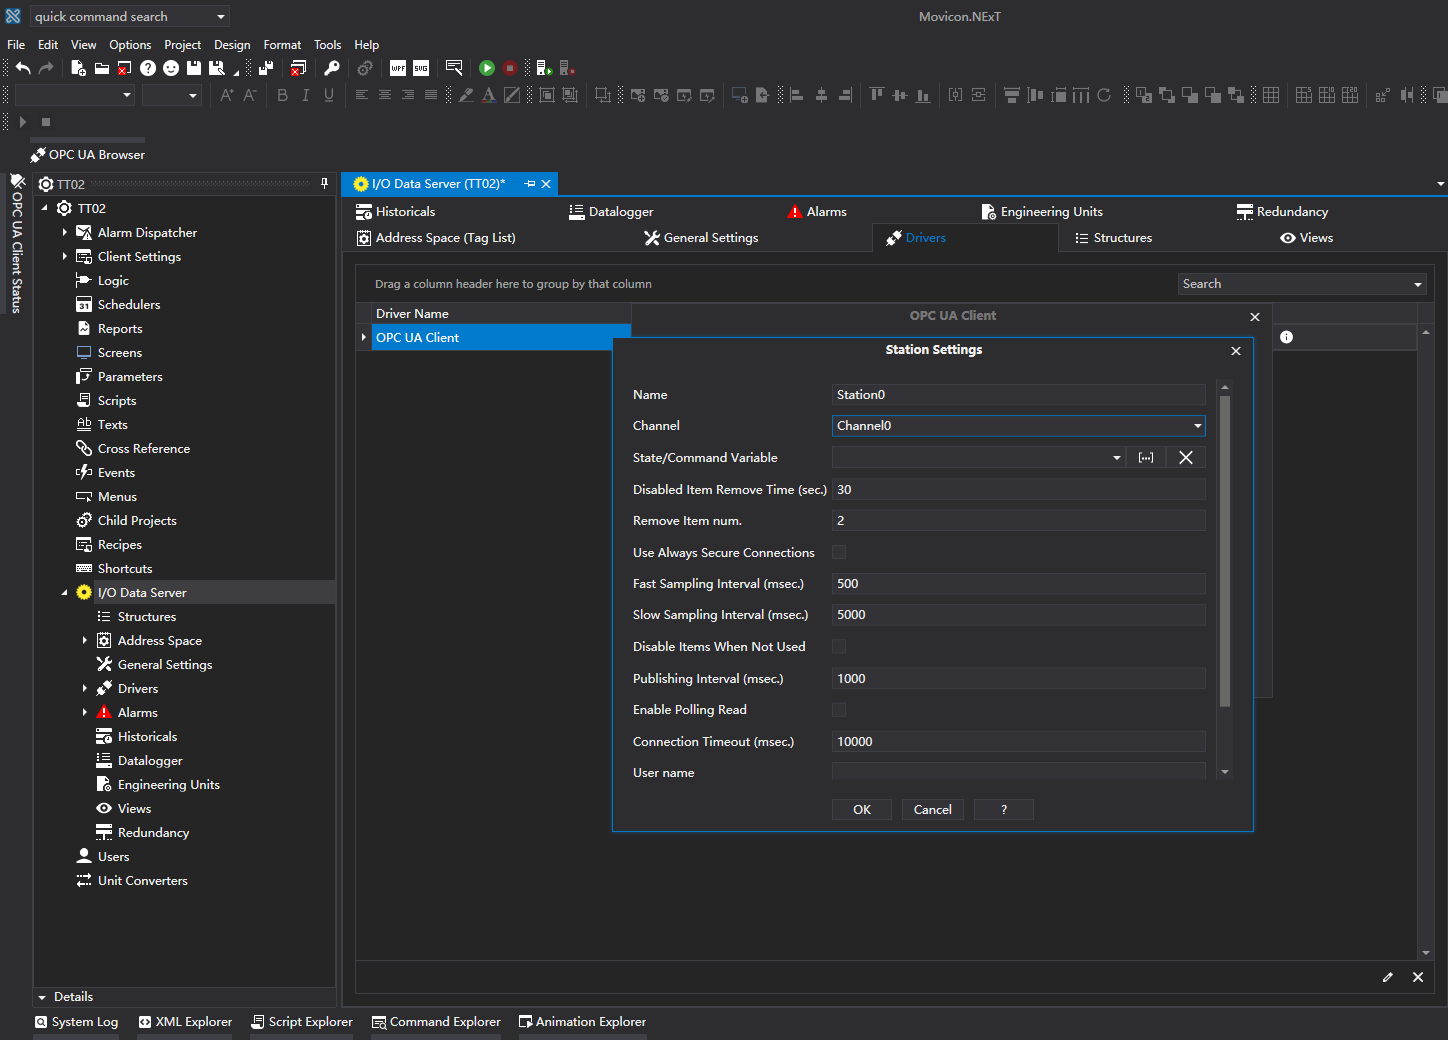Switch to the Historicals tab
Image resolution: width=1448 pixels, height=1040 pixels.
coord(396,212)
